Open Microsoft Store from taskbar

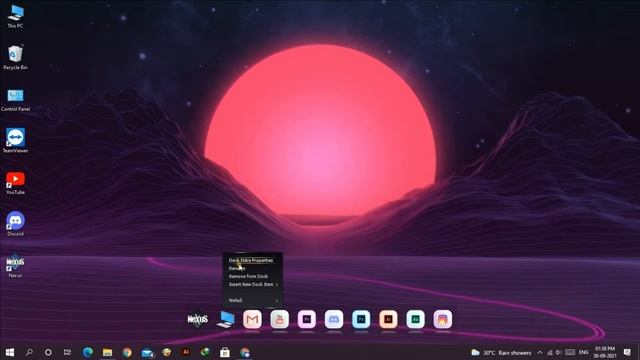coord(225,352)
